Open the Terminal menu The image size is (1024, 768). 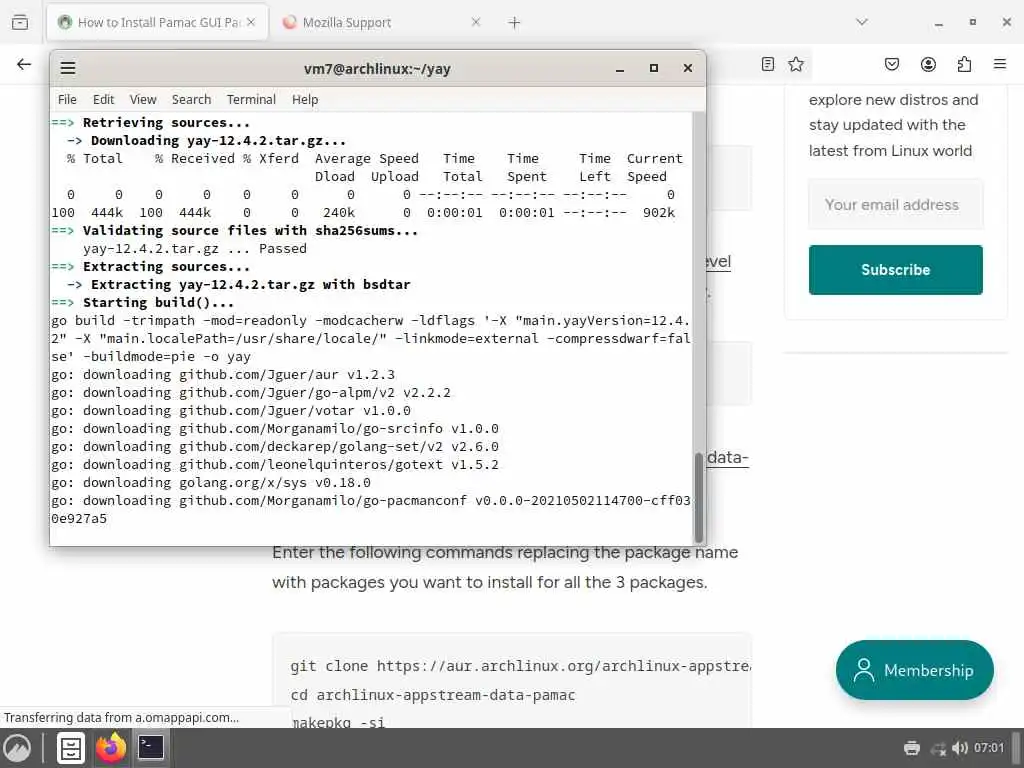tap(251, 100)
